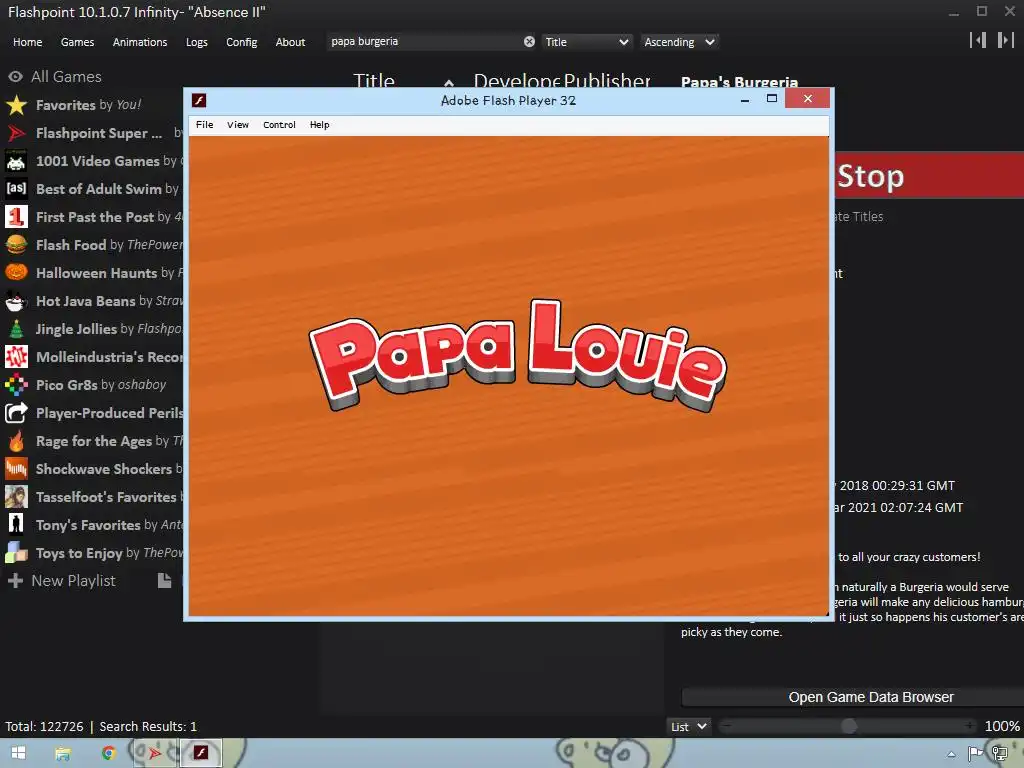Click the Flash Player title bar logo icon
The image size is (1024, 768).
click(199, 100)
